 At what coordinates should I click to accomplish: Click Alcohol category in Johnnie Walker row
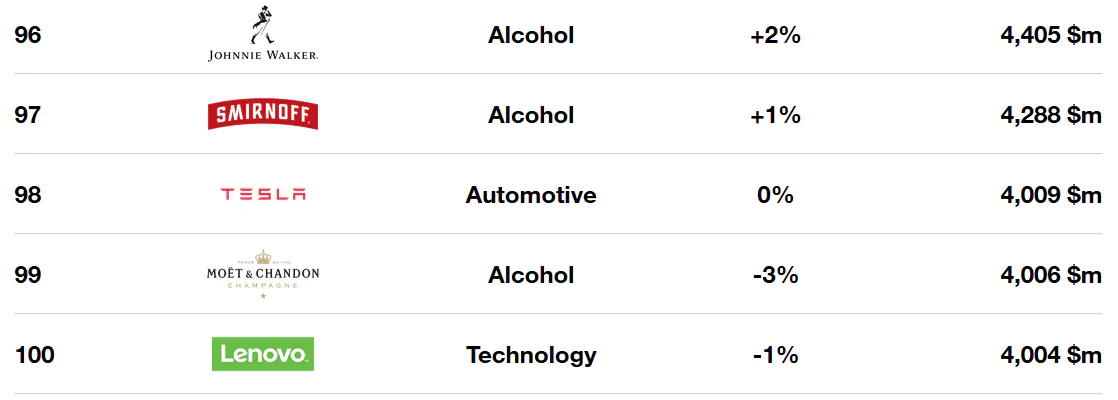coord(530,35)
